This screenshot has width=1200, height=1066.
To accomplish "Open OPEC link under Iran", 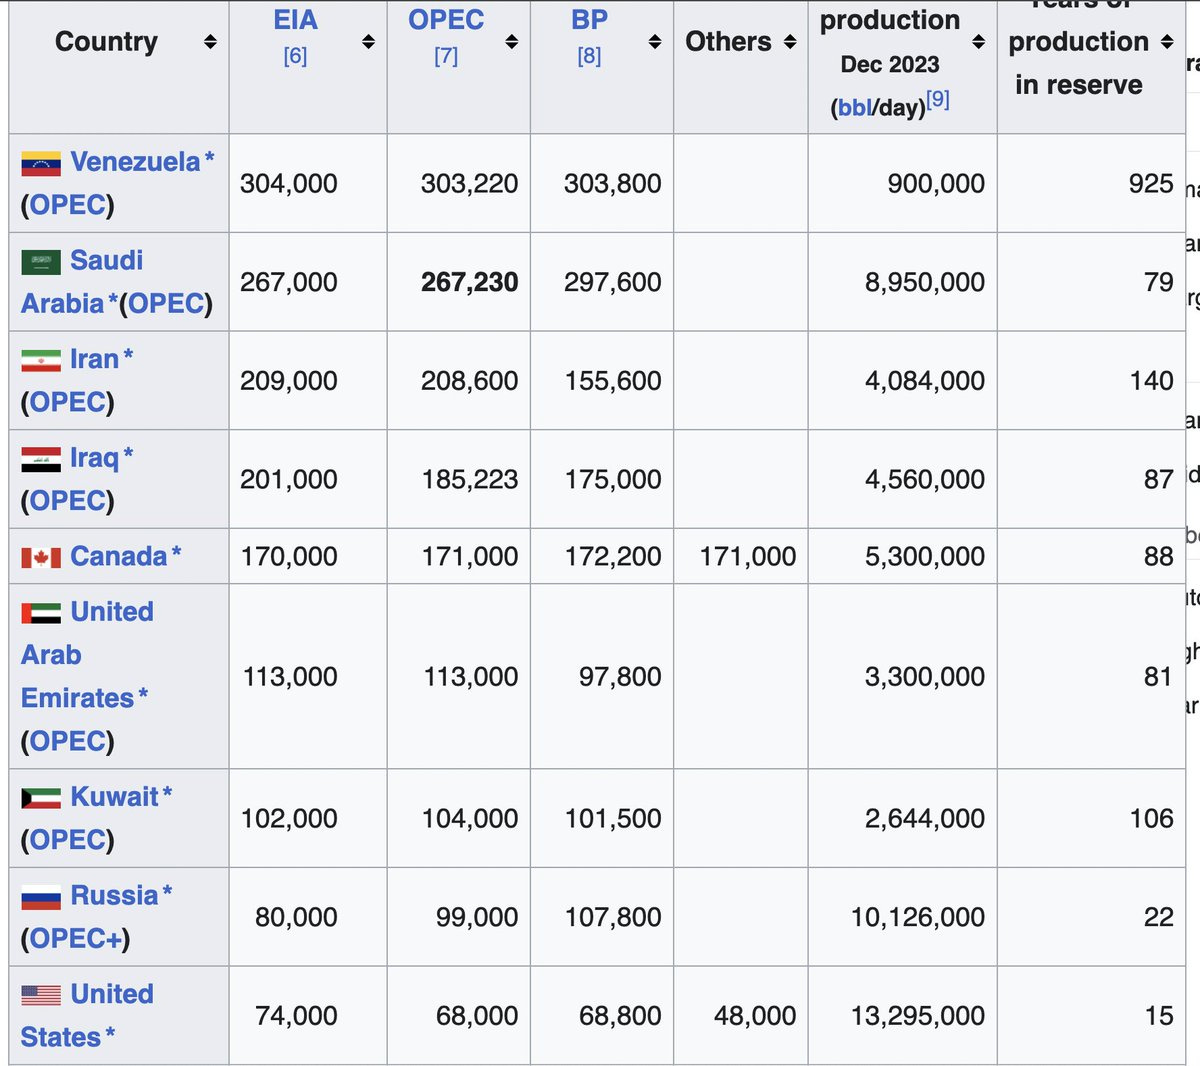I will pyautogui.click(x=68, y=402).
